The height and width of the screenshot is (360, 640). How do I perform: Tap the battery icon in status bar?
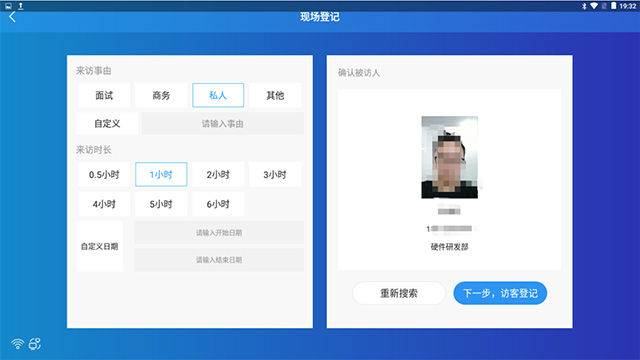[x=613, y=6]
